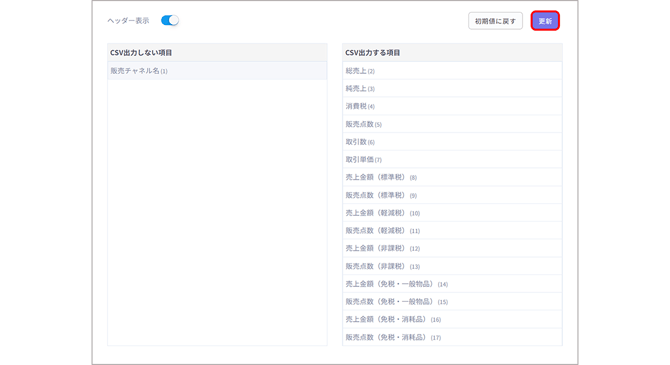Select 取引単価 (7) item
The image size is (670, 365).
click(452, 159)
